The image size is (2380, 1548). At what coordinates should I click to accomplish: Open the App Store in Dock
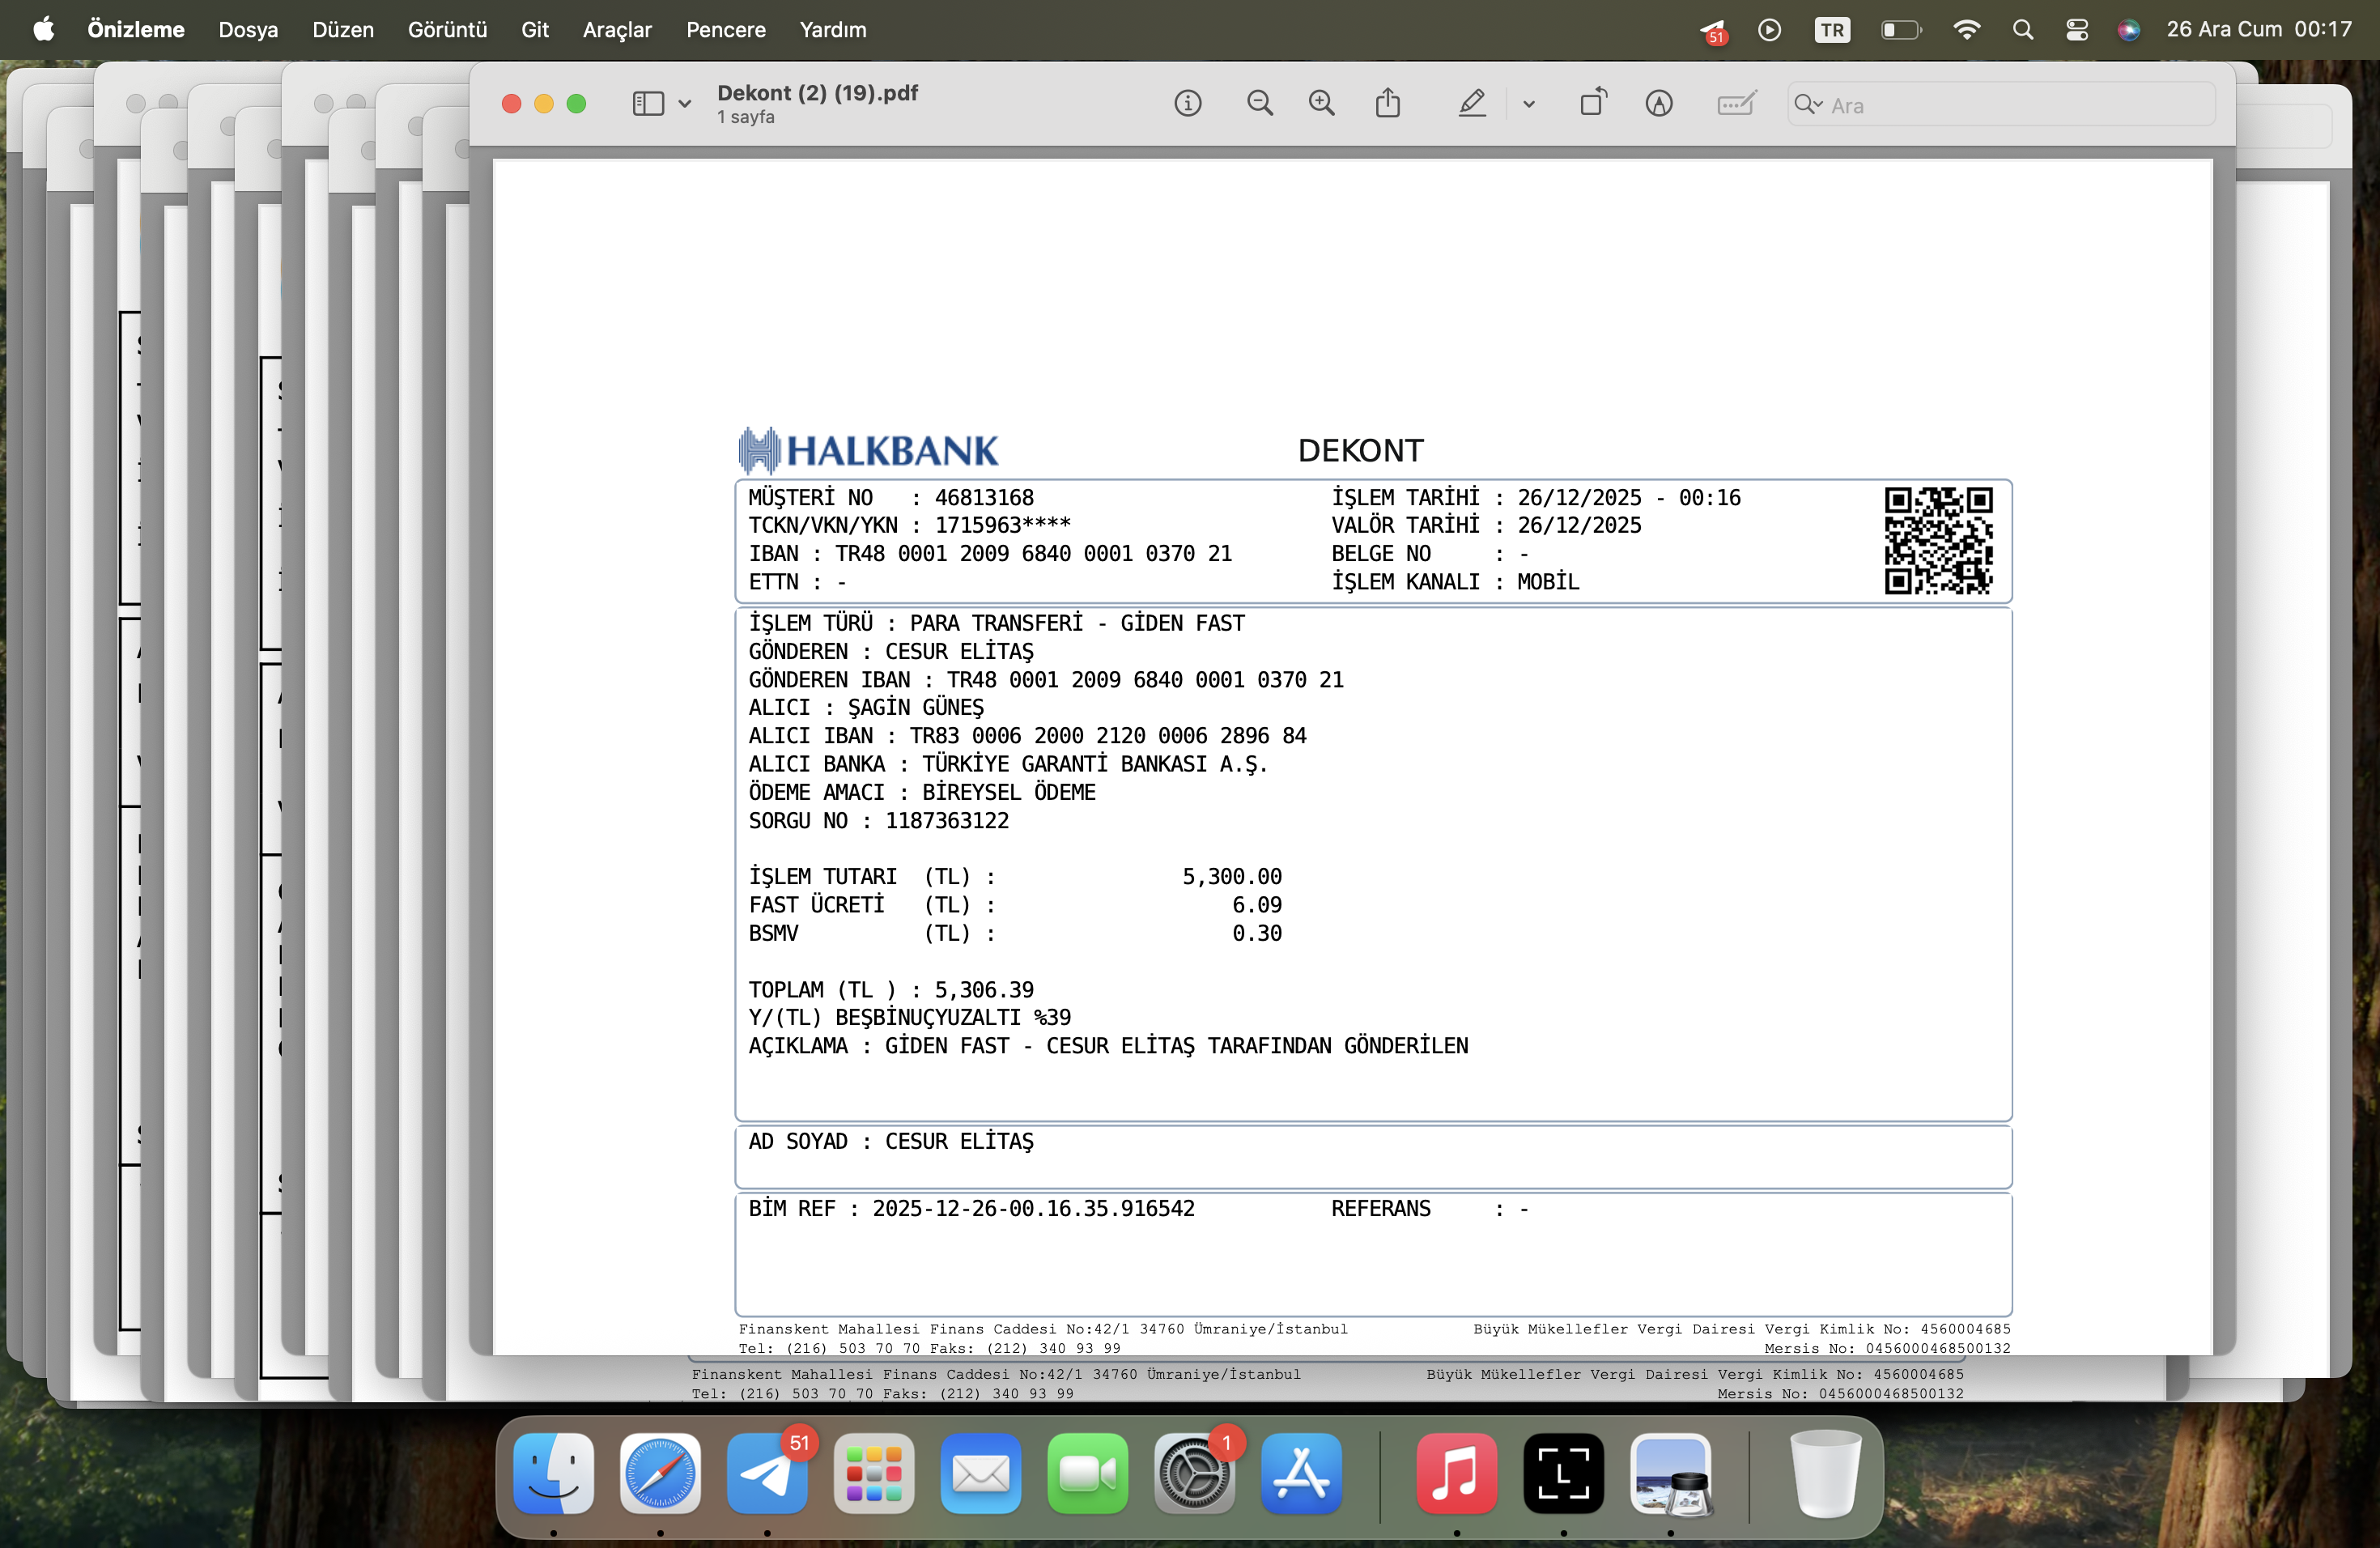click(1301, 1473)
